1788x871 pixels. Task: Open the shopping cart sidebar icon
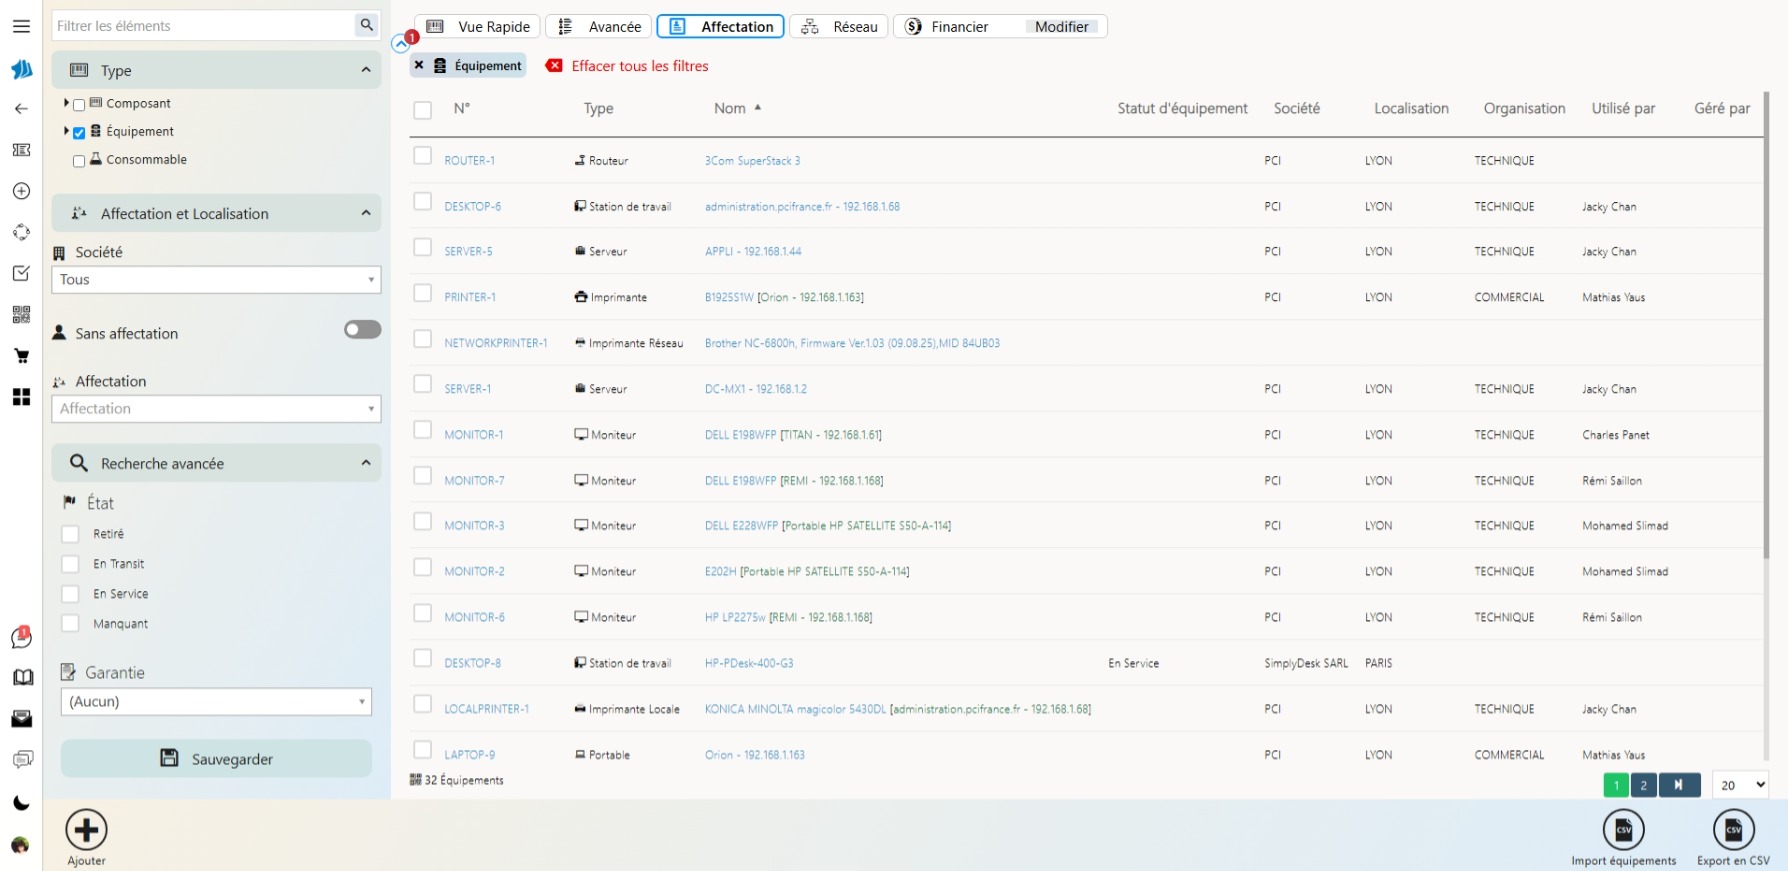pyautogui.click(x=21, y=356)
